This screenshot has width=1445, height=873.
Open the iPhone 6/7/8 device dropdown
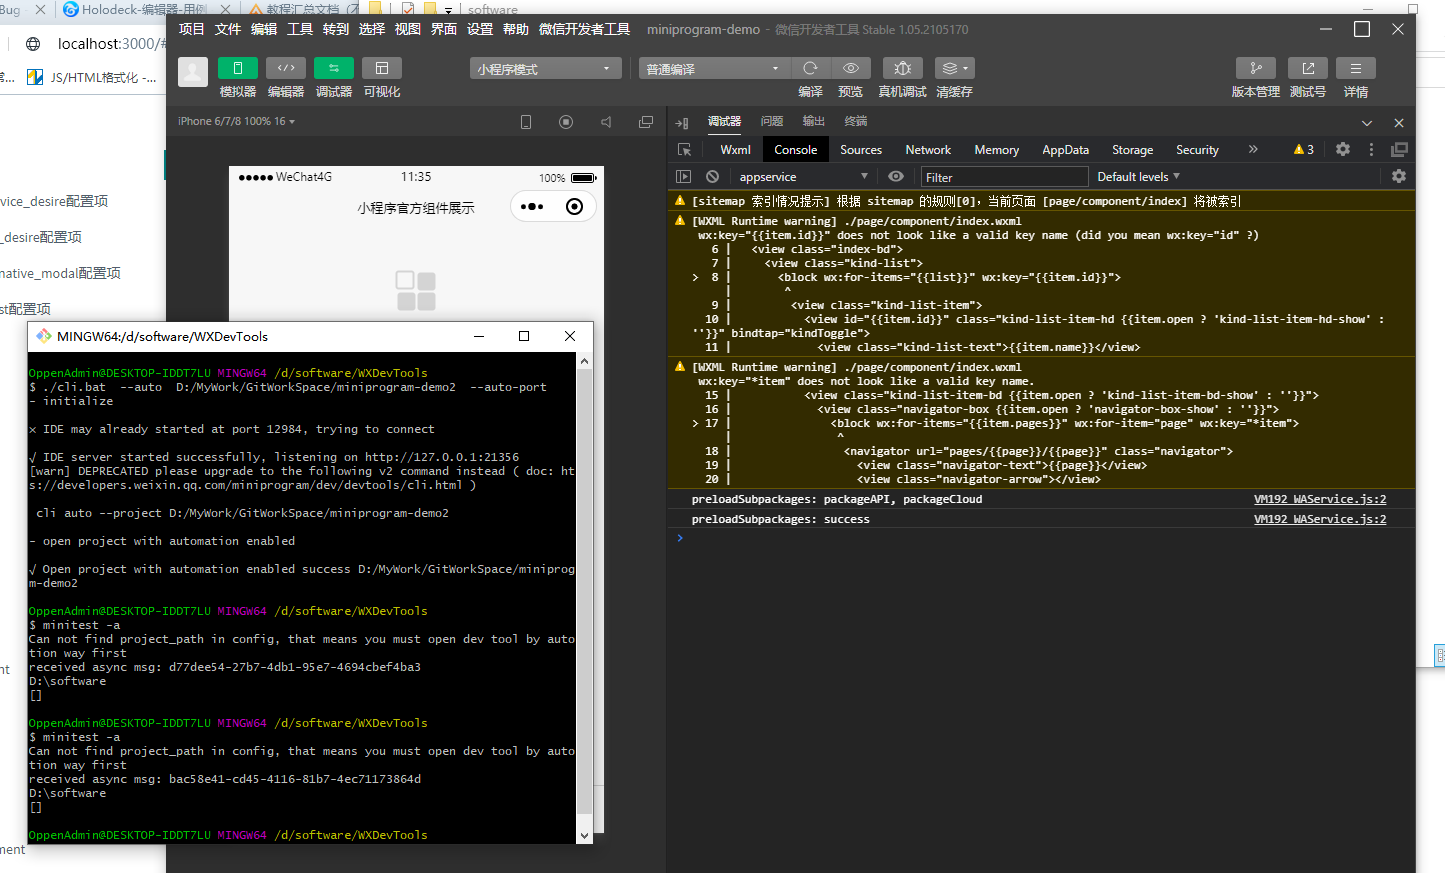[x=237, y=122]
